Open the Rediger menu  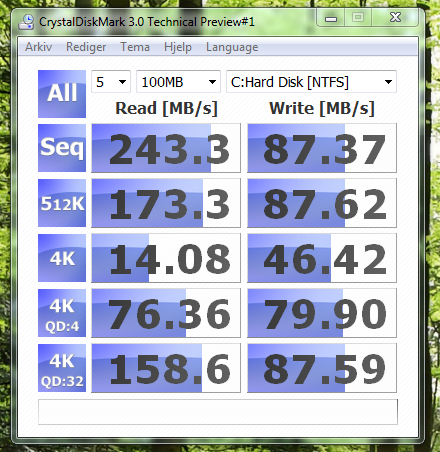pos(86,47)
